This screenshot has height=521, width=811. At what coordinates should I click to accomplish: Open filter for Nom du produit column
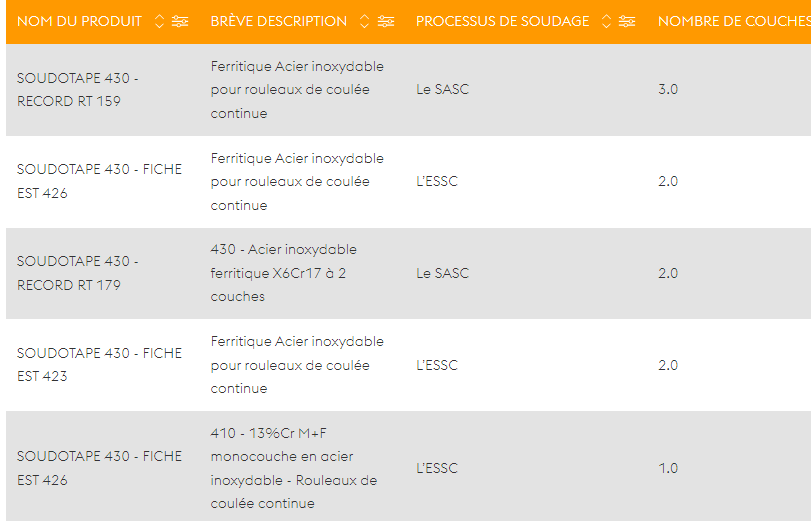(x=180, y=21)
